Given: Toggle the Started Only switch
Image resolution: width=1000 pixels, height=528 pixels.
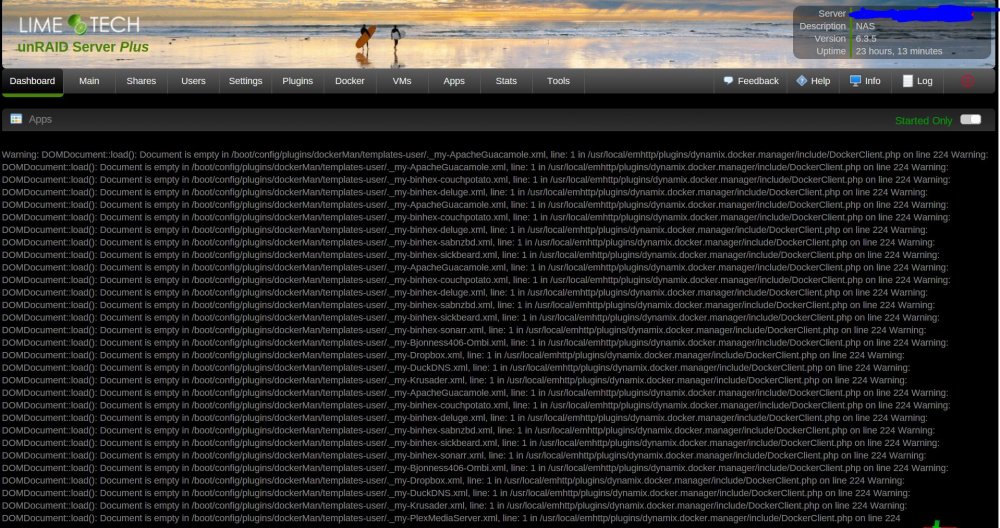Looking at the screenshot, I should (x=970, y=120).
